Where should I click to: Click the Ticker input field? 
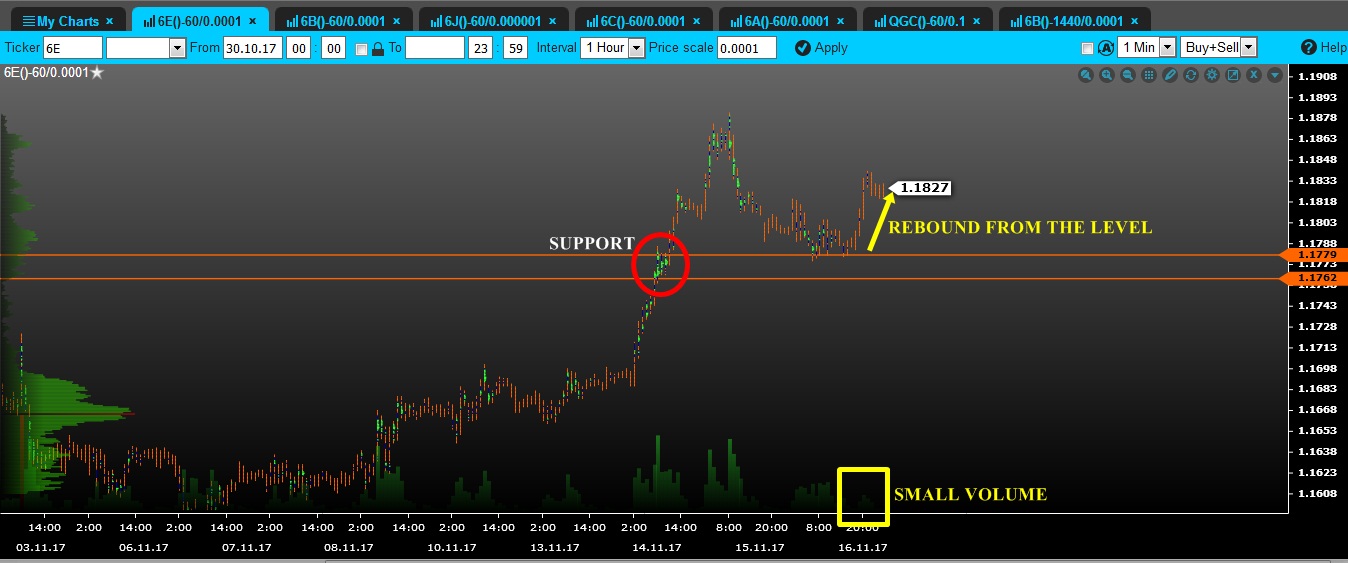point(73,47)
